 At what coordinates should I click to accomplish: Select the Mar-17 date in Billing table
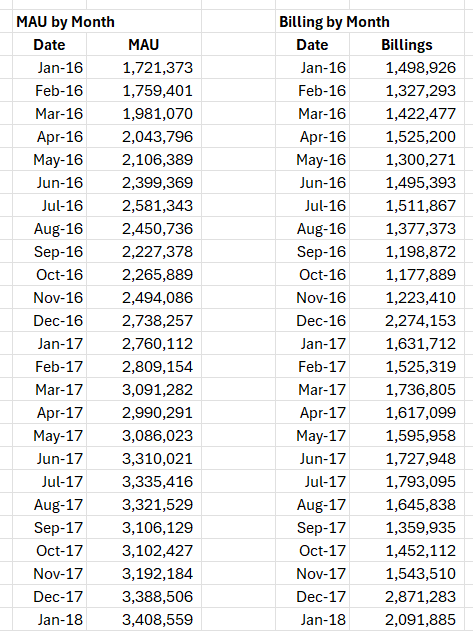(x=312, y=389)
